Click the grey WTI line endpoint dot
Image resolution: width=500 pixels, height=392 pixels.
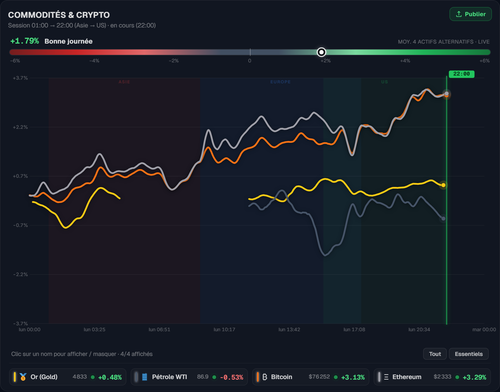point(443,219)
